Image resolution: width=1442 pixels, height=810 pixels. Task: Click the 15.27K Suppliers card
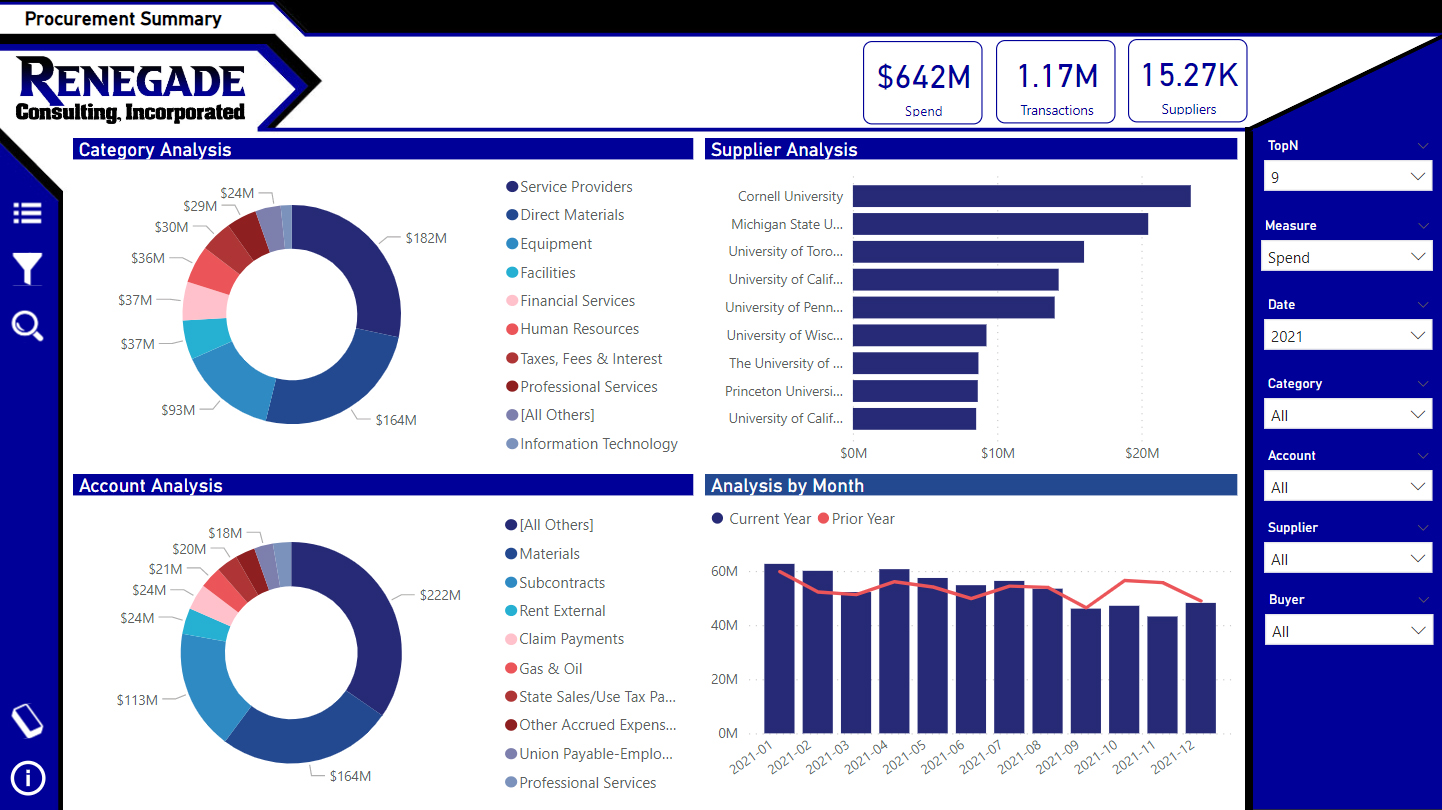pyautogui.click(x=1188, y=81)
